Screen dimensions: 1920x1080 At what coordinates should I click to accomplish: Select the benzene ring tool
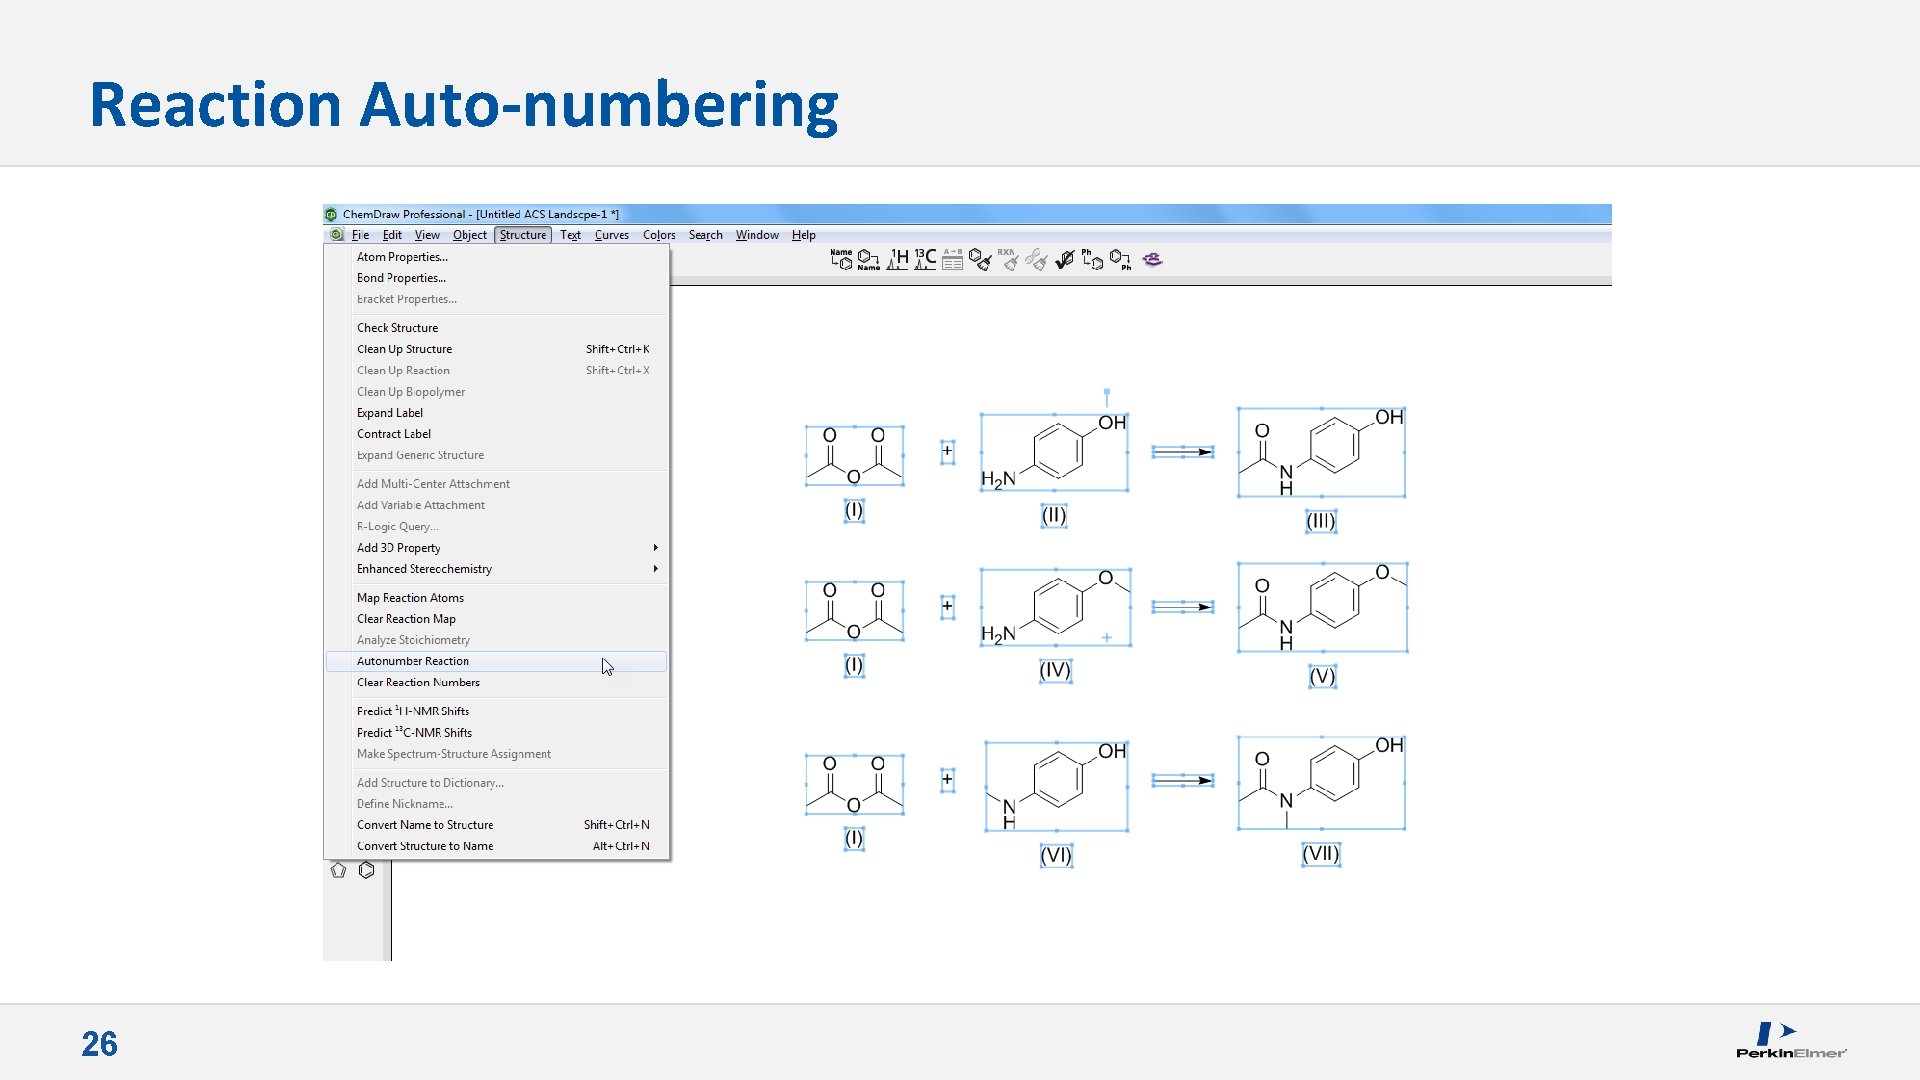pos(367,871)
